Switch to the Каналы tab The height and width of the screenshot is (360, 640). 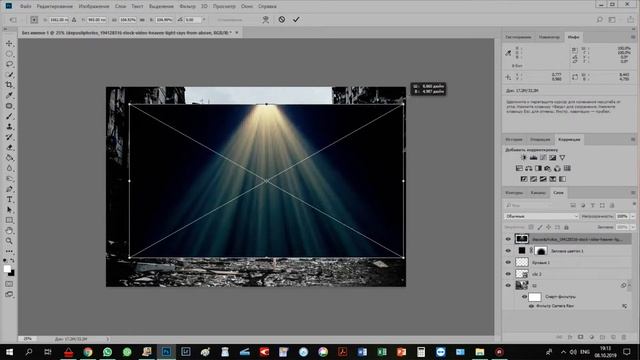pyautogui.click(x=538, y=193)
